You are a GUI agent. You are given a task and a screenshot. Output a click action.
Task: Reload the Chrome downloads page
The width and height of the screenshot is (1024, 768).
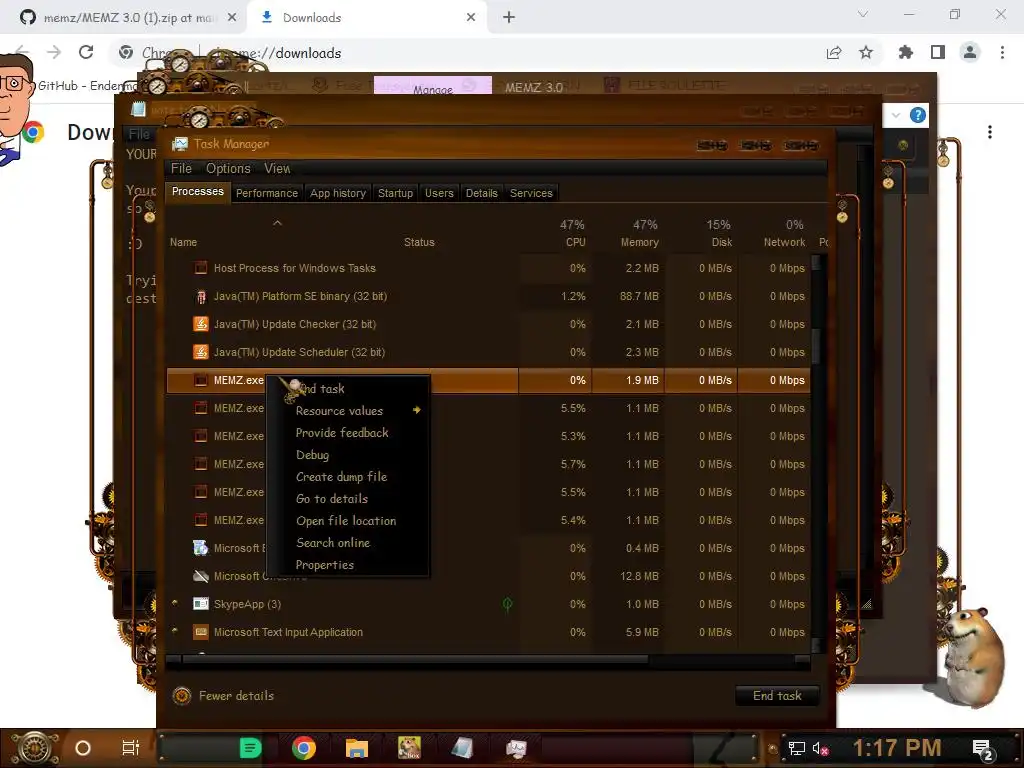click(x=86, y=52)
